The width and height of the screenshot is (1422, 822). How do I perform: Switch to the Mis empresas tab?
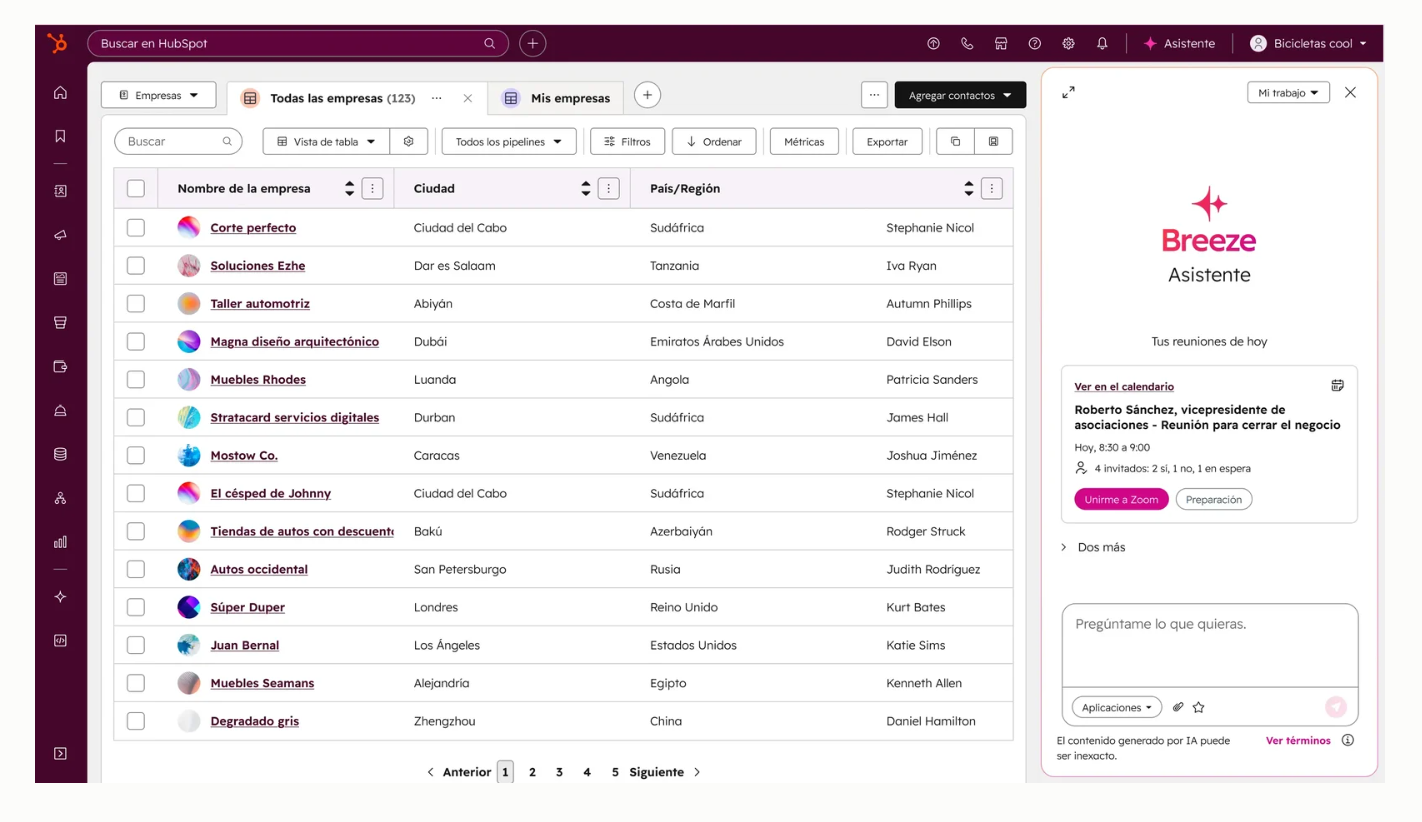point(557,98)
